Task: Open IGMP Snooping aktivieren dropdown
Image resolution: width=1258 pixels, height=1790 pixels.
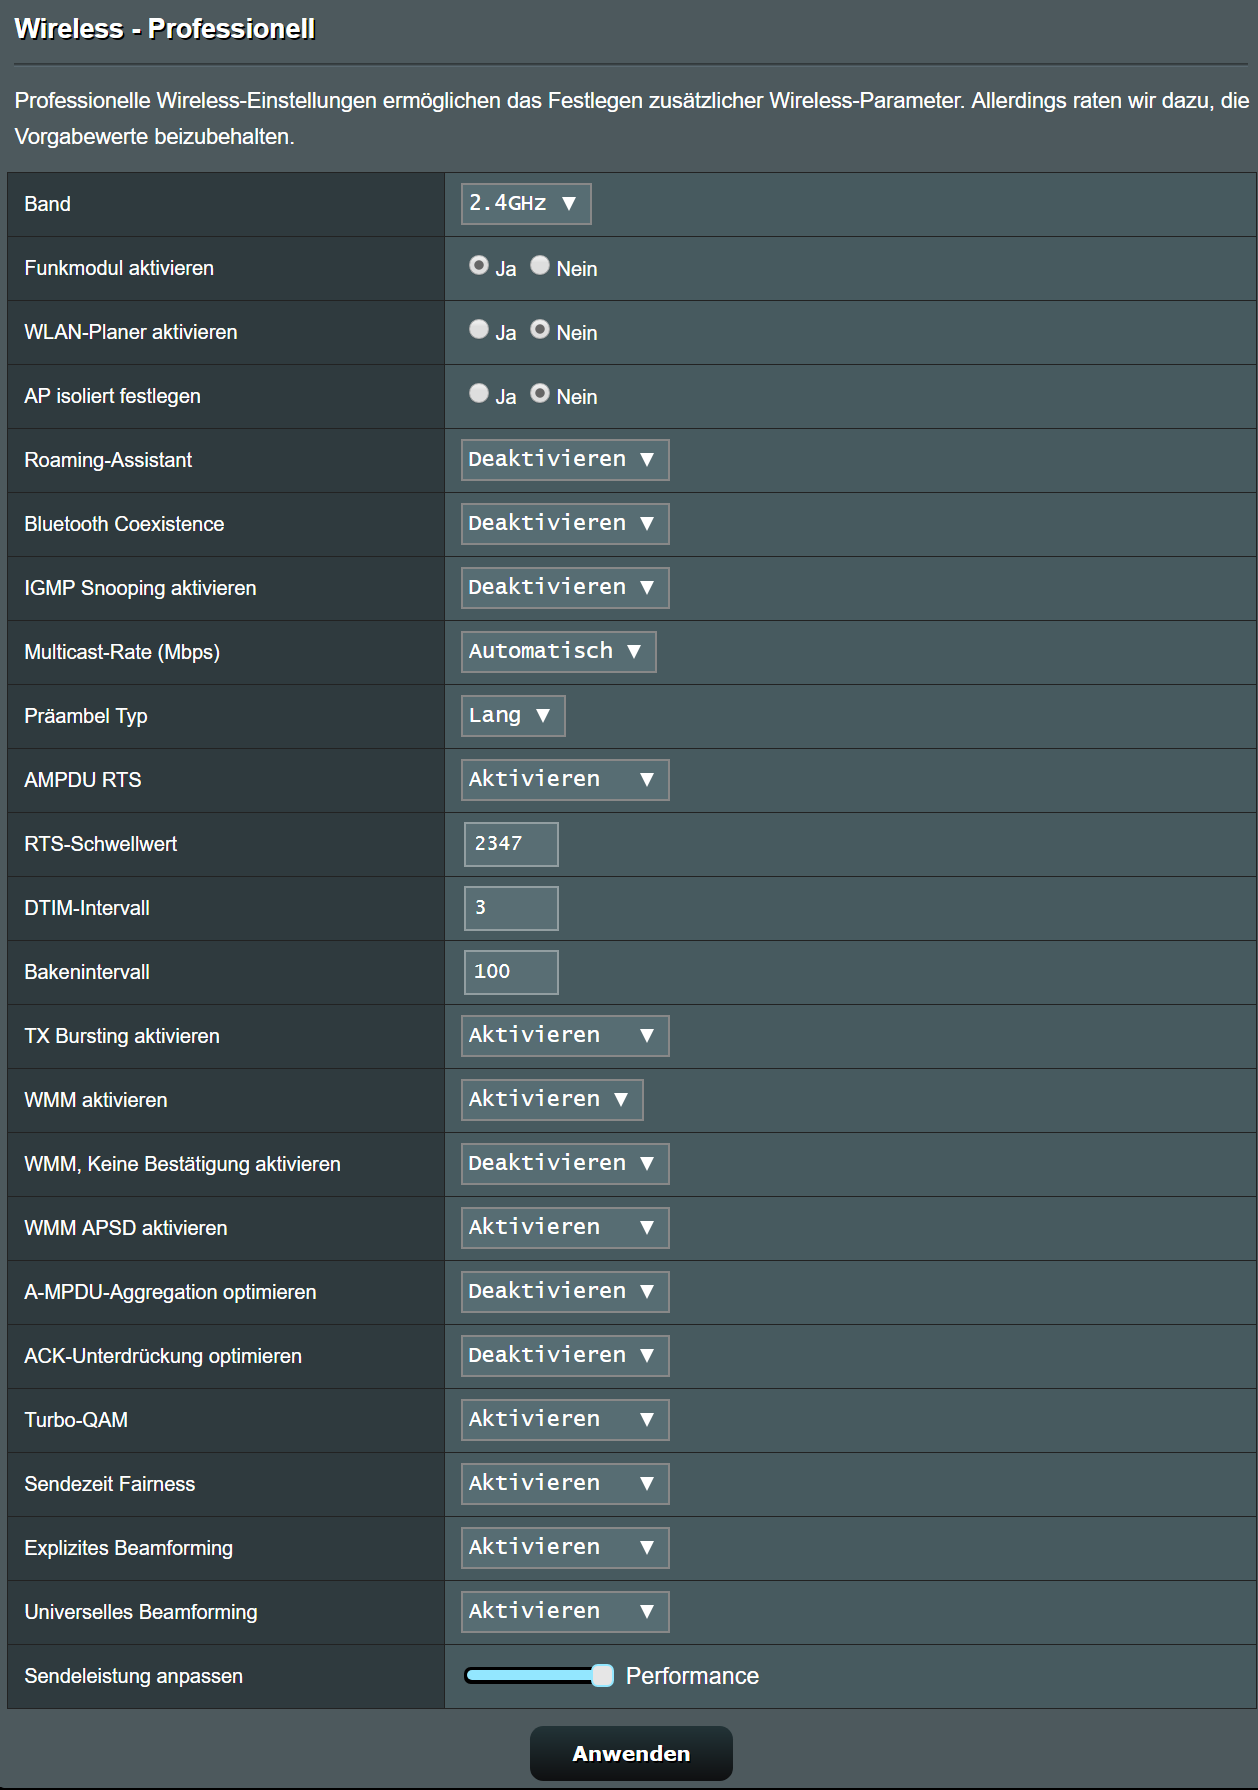Action: click(564, 588)
